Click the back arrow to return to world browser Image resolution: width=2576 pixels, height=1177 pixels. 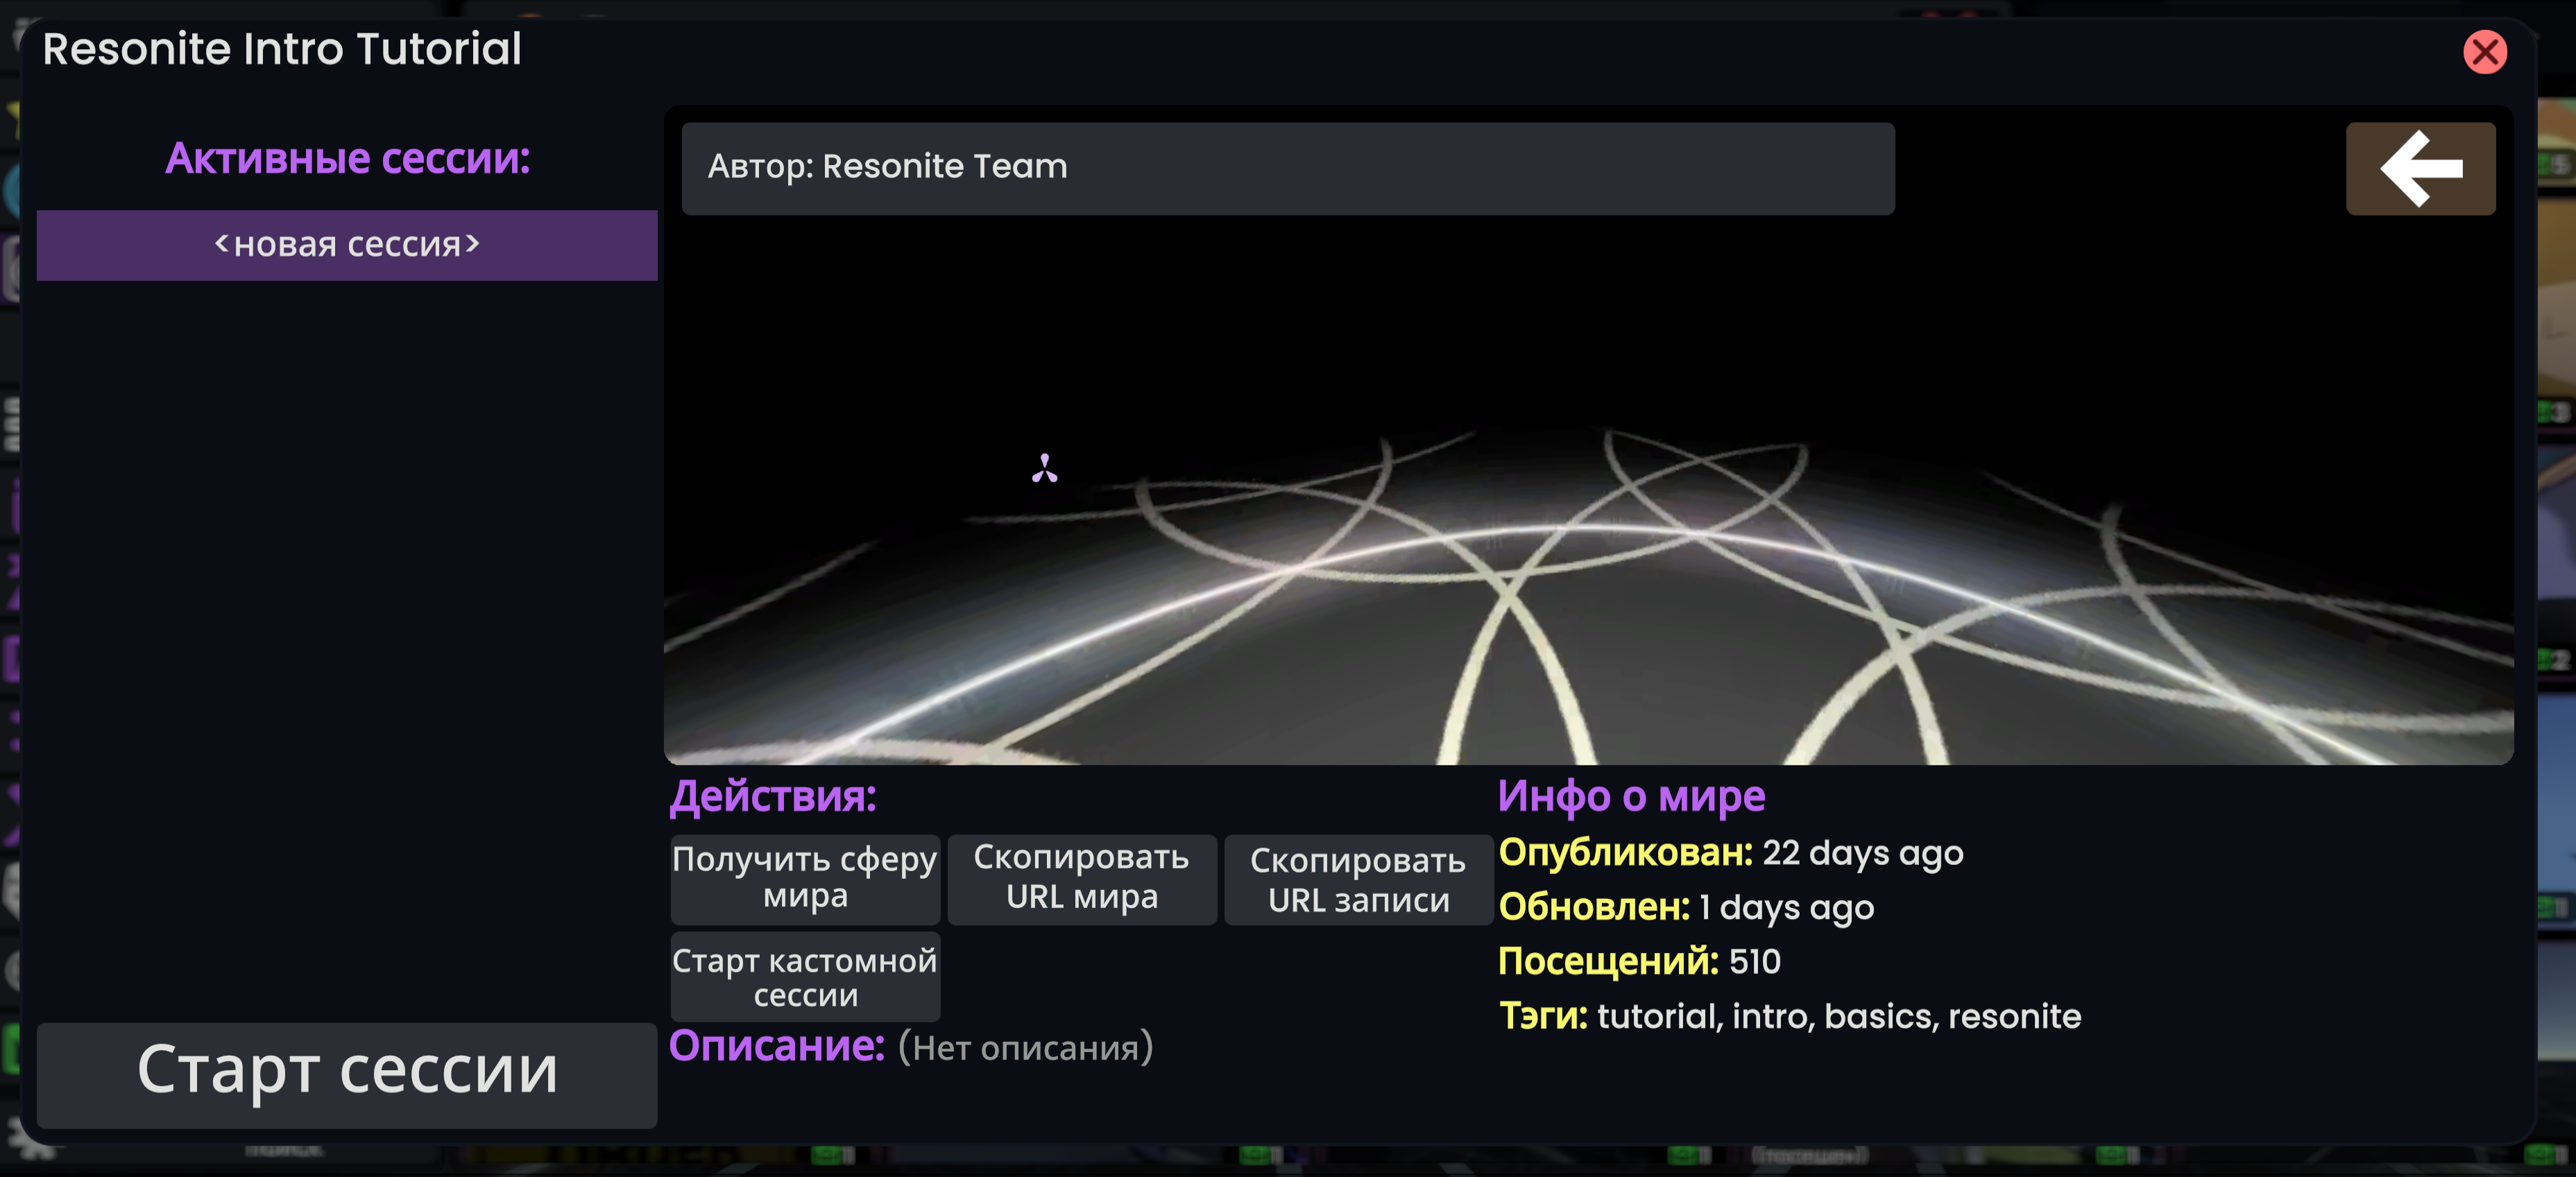(2420, 169)
